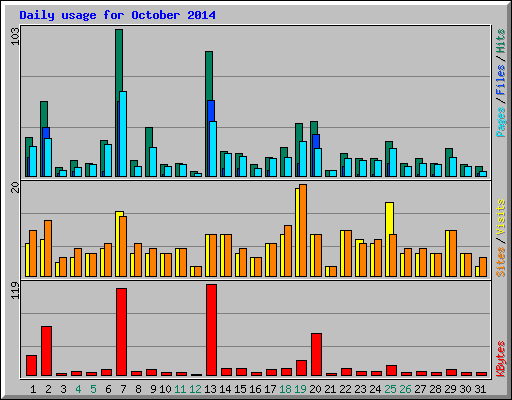Click day "7" on the x-axis

(123, 389)
